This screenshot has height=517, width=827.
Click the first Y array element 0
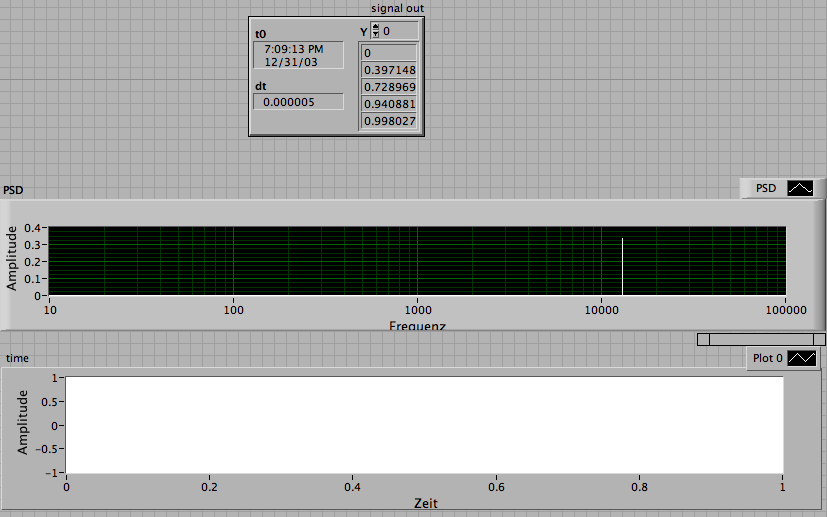[x=389, y=53]
